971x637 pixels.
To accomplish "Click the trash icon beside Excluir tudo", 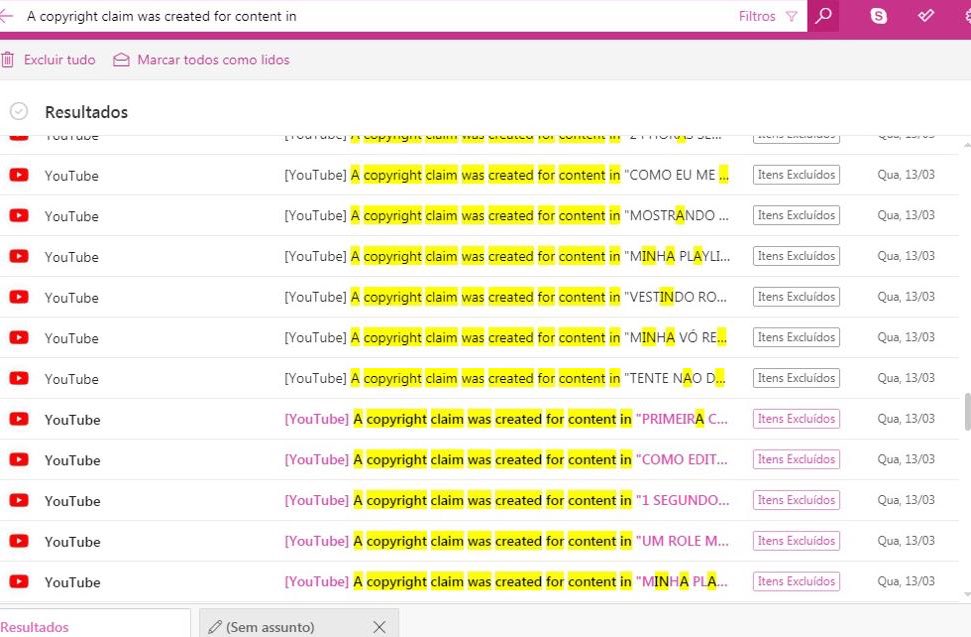I will coord(7,59).
